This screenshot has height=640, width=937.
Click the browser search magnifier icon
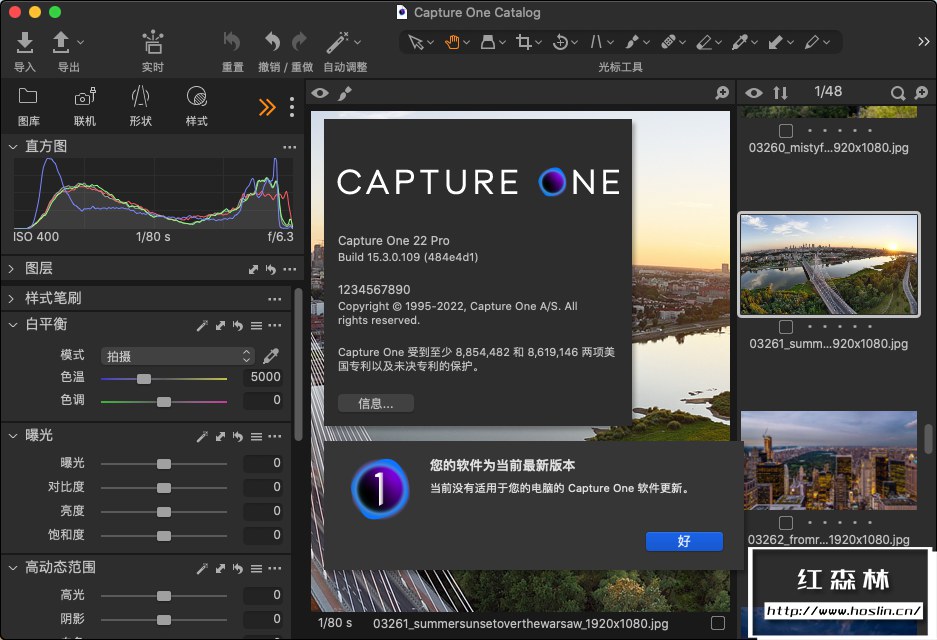coord(898,93)
